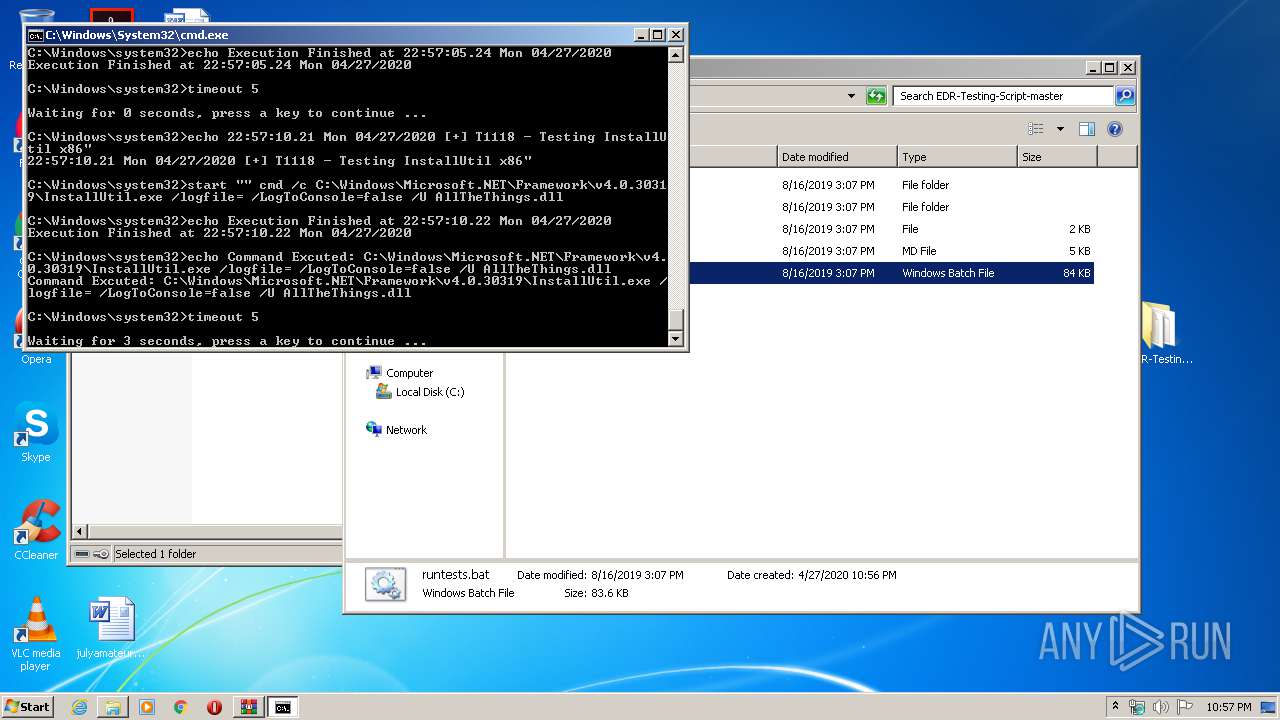Open Action Center flag icon
1280x720 pixels.
[x=1184, y=707]
